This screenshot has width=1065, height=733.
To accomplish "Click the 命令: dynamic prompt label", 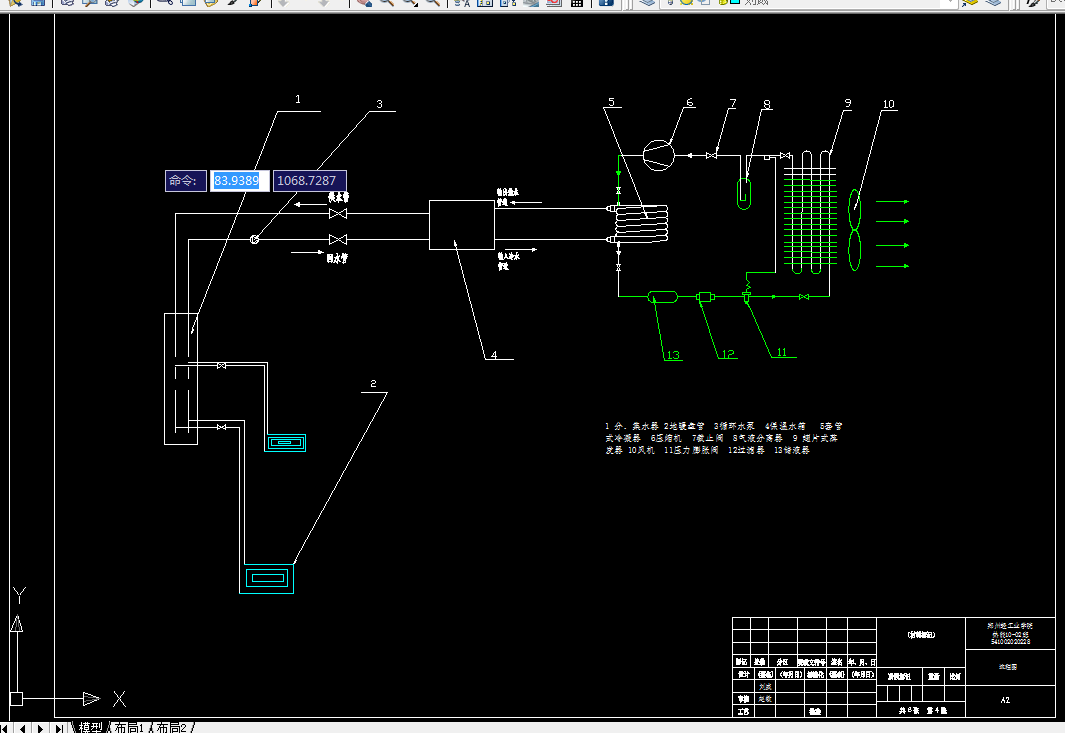I will 185,181.
